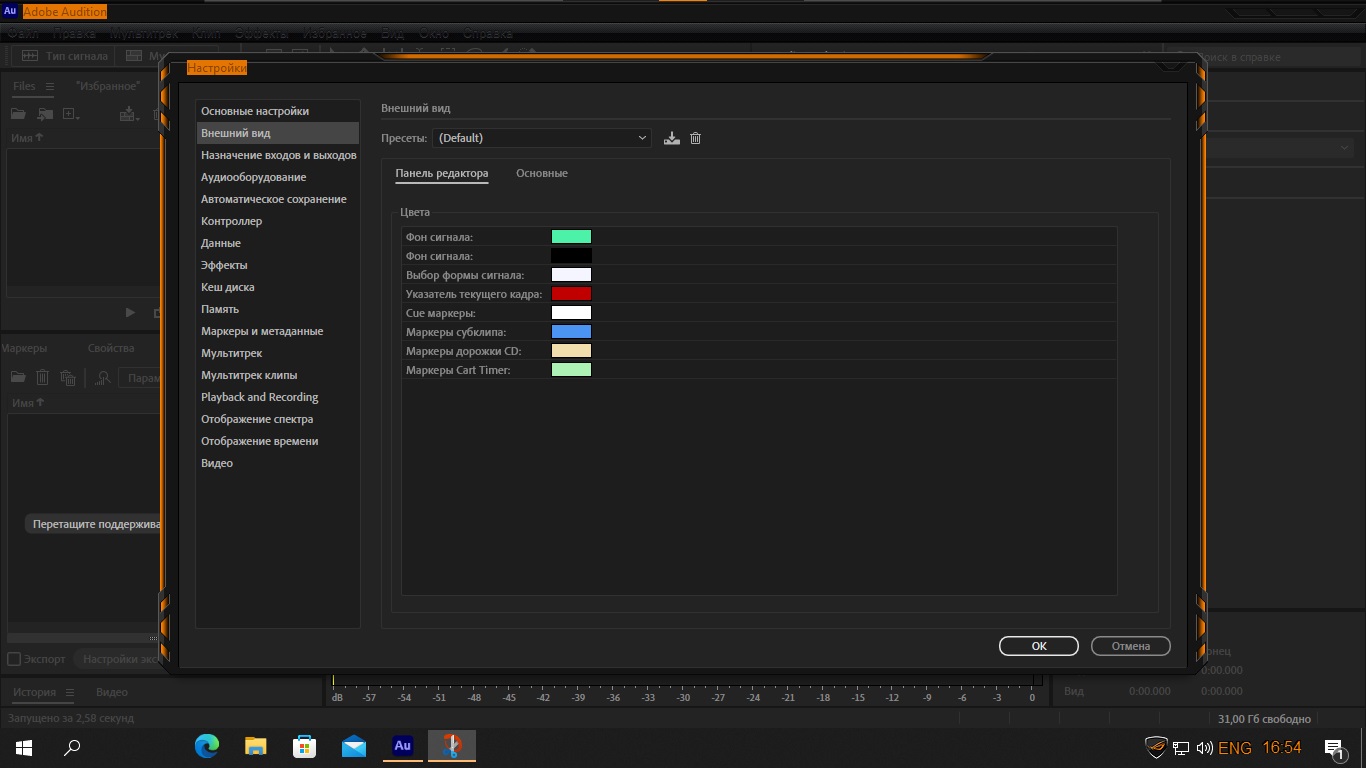Click the import file icon in Files panel
Screen dimensions: 1366x768
[44, 114]
